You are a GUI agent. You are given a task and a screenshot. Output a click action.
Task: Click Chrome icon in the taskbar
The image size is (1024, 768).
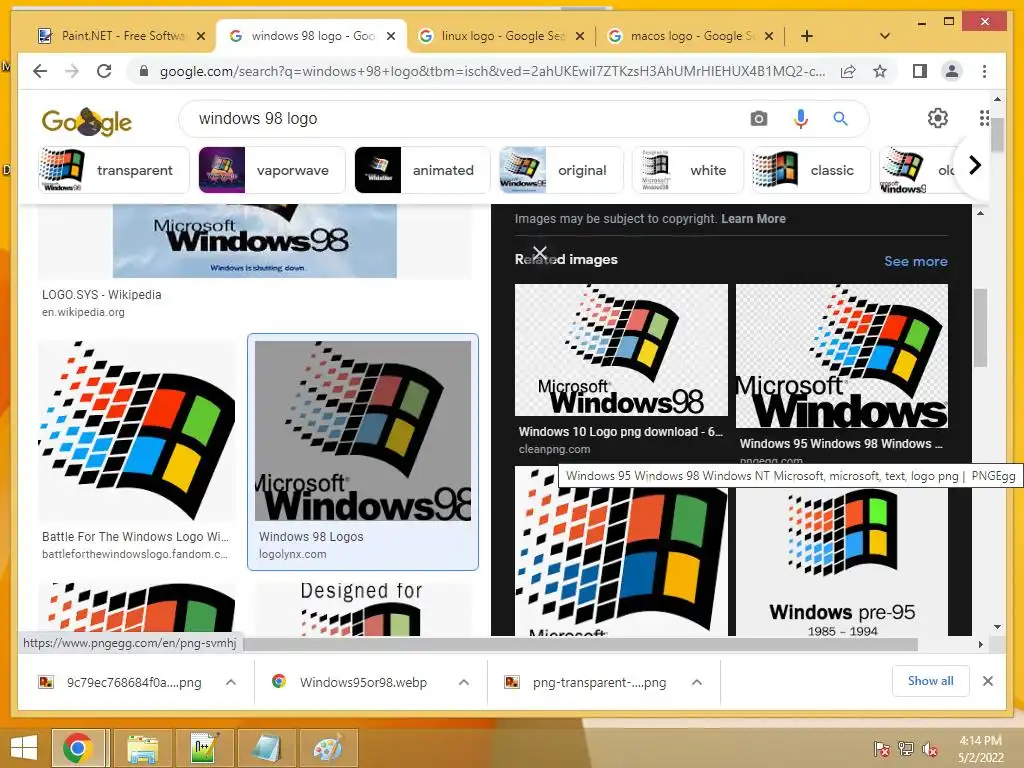[78, 748]
